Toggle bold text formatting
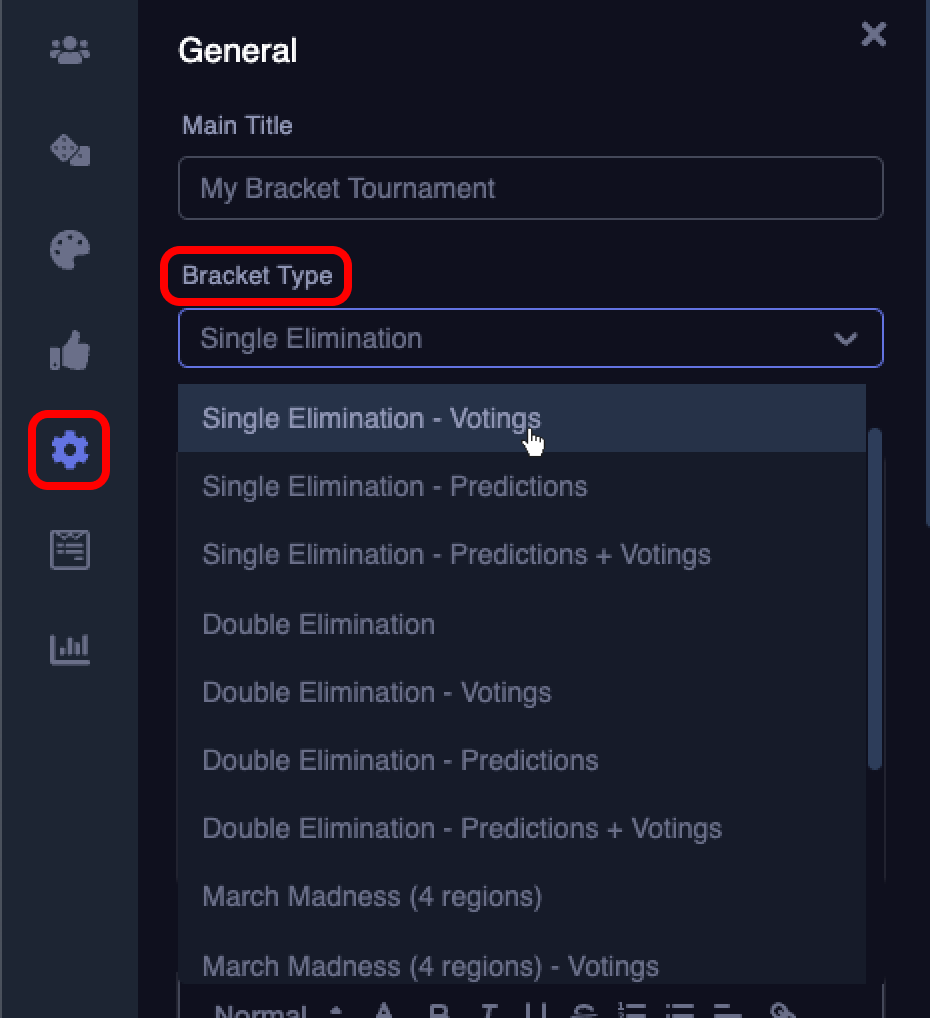 (x=439, y=1010)
